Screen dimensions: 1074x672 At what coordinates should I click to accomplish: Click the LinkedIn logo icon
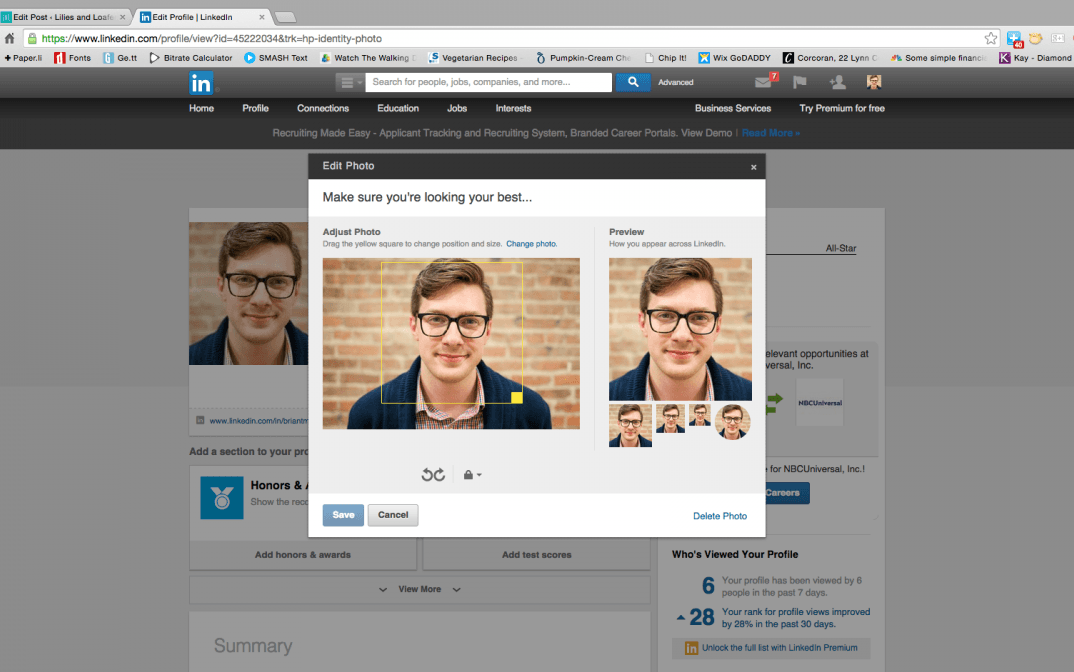(x=201, y=83)
